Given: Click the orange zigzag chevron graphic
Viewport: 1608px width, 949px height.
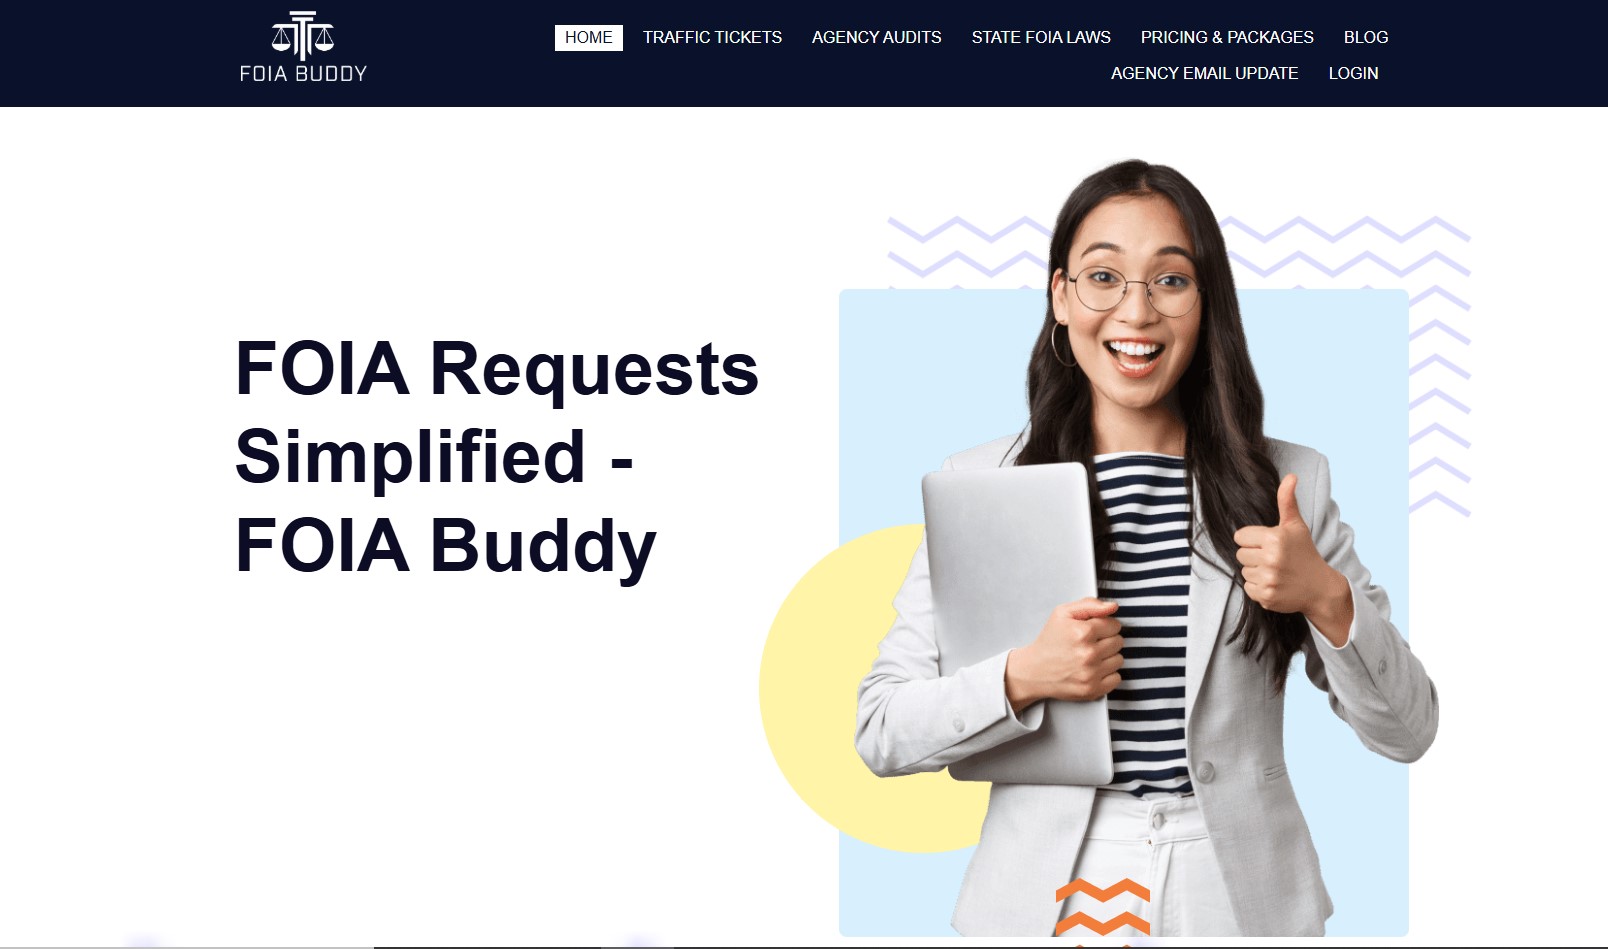Looking at the screenshot, I should 1103,908.
